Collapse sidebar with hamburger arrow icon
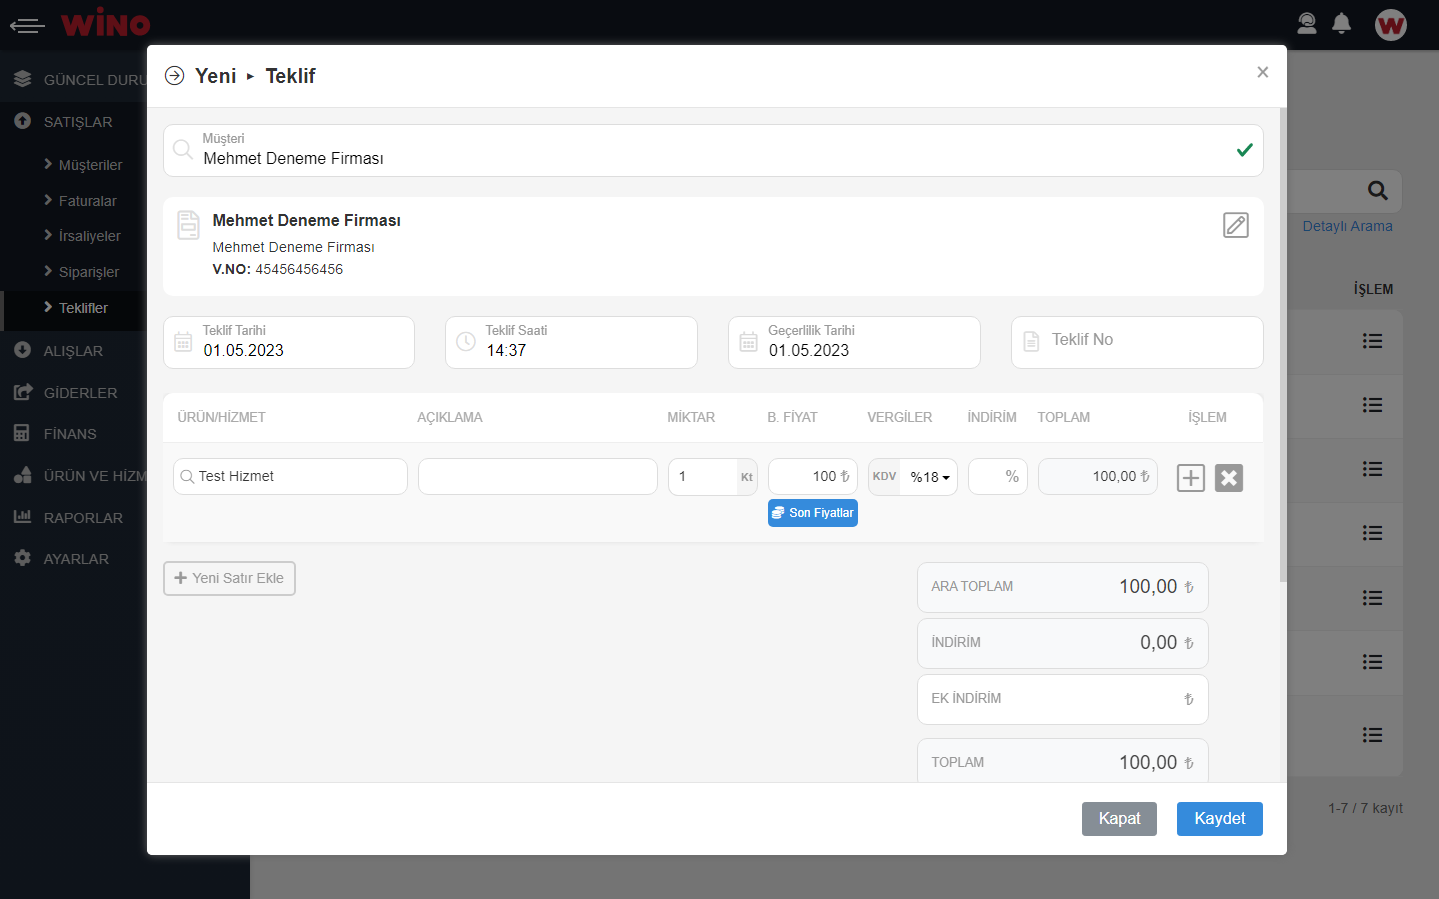The height and width of the screenshot is (899, 1439). [x=27, y=25]
